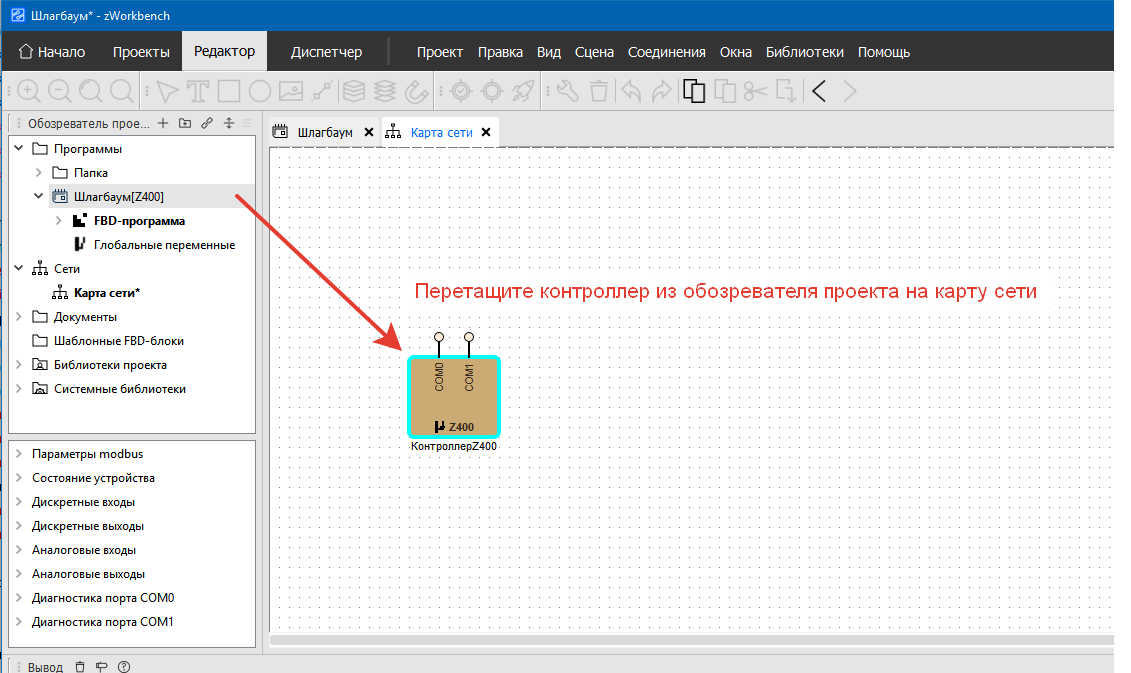This screenshot has height=673, width=1131.
Task: Open the Начало home page
Action: point(52,52)
